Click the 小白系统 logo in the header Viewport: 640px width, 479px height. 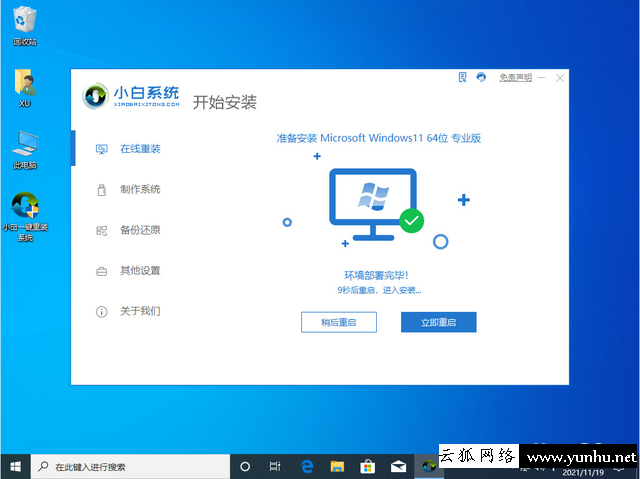tap(131, 96)
